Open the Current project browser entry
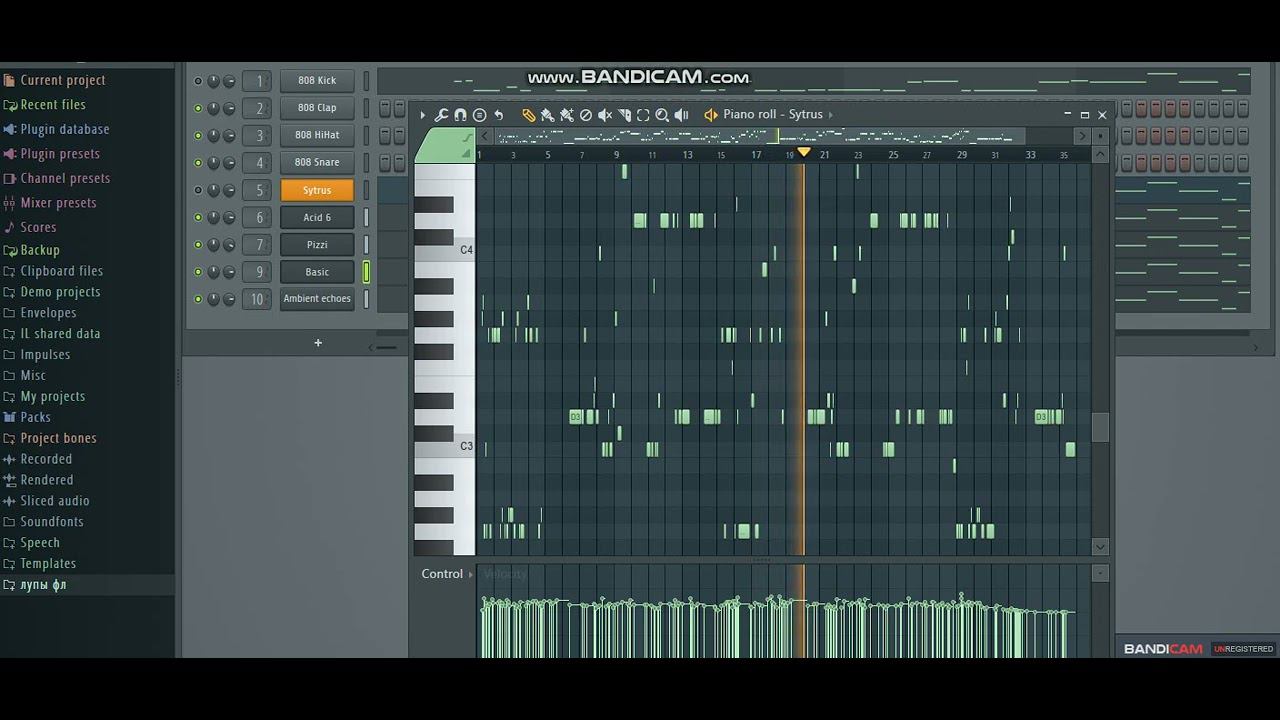The width and height of the screenshot is (1280, 720). 62,80
